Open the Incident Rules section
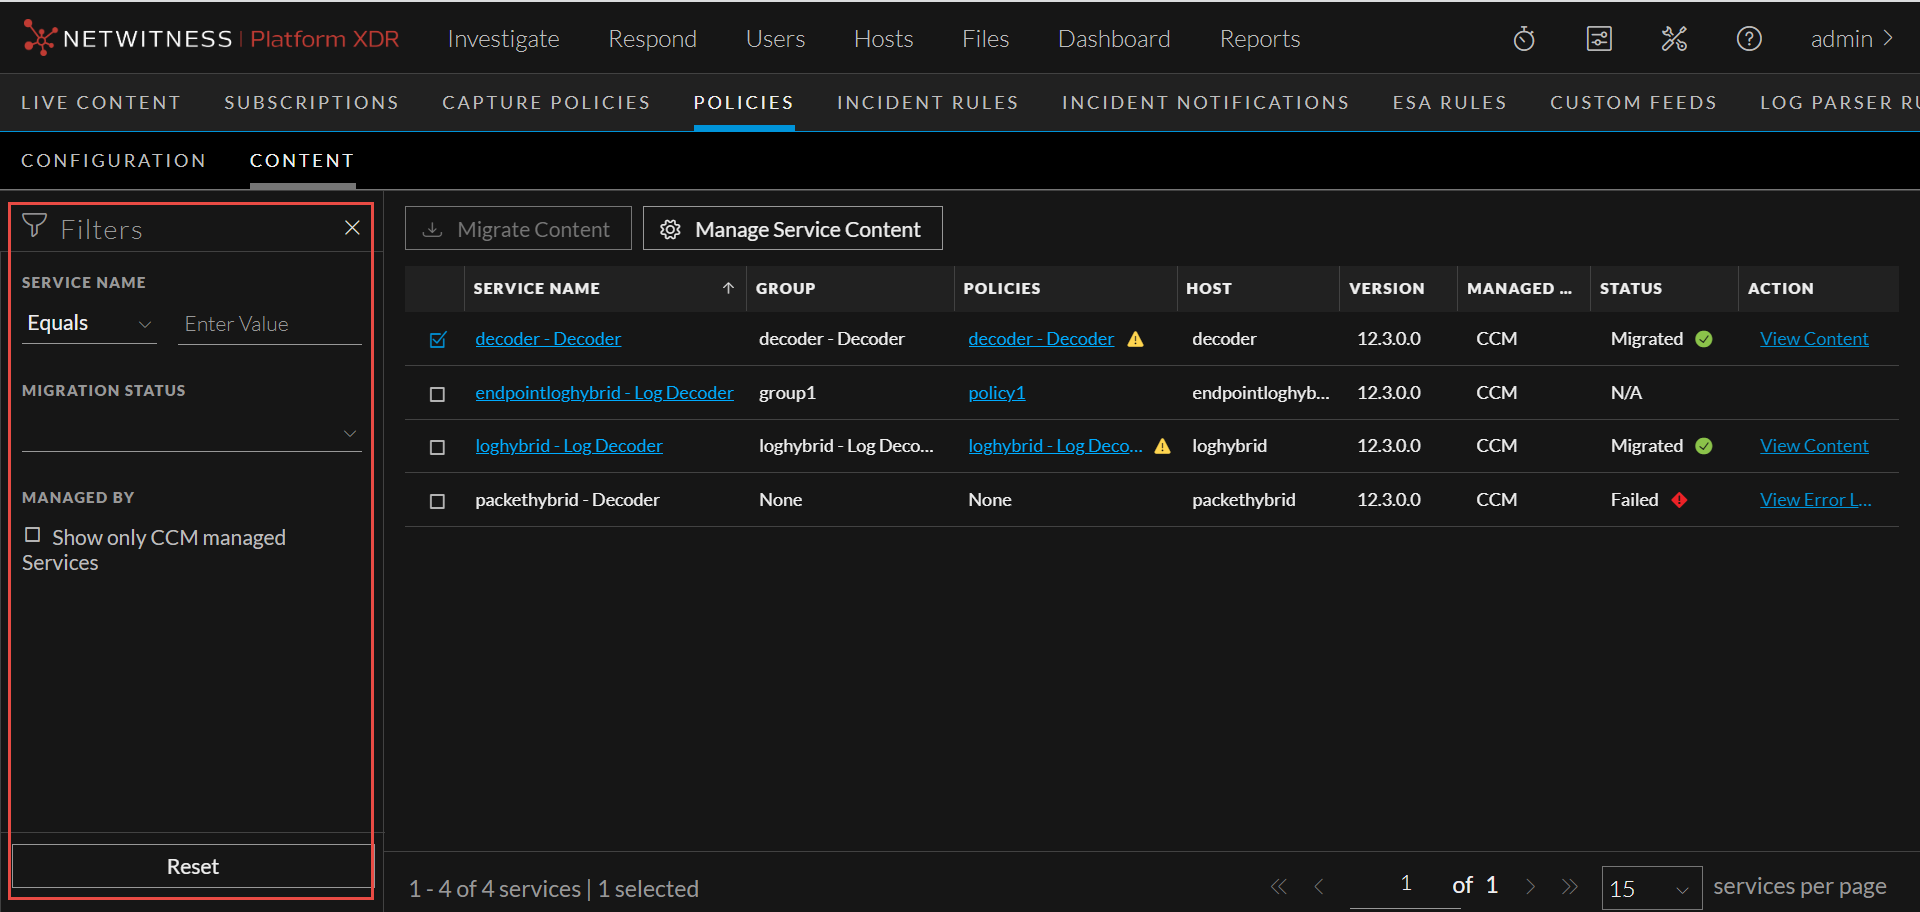This screenshot has width=1920, height=912. tap(928, 102)
